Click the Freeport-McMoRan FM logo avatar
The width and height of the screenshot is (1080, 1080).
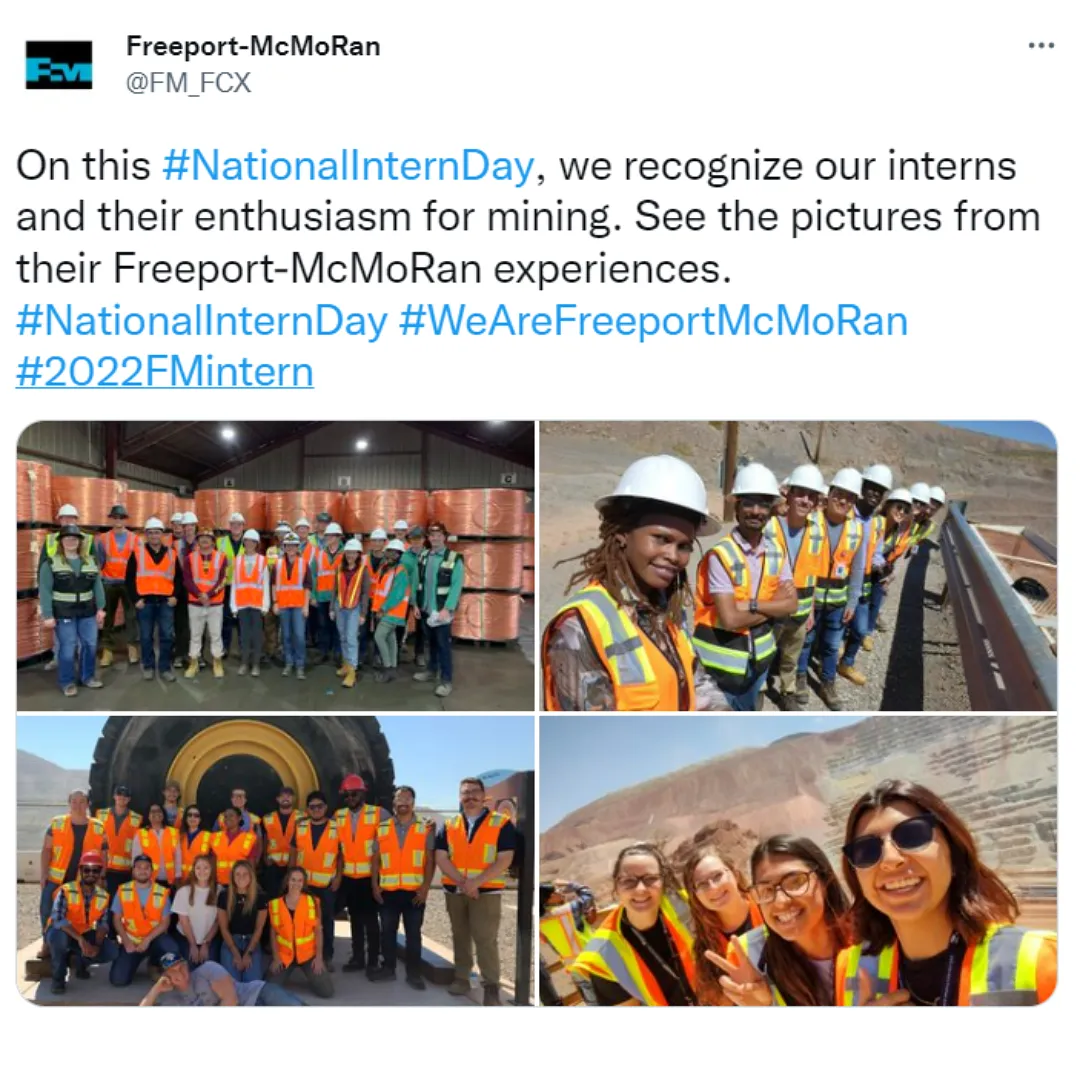point(59,65)
